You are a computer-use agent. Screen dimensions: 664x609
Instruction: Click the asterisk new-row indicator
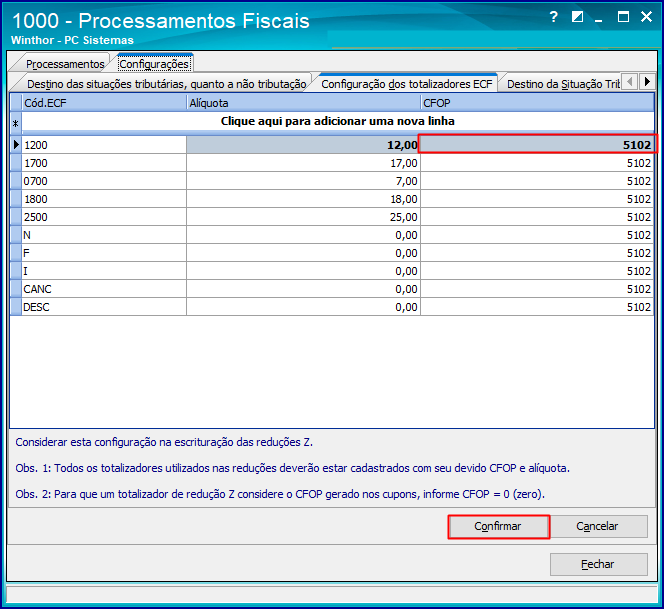click(16, 124)
